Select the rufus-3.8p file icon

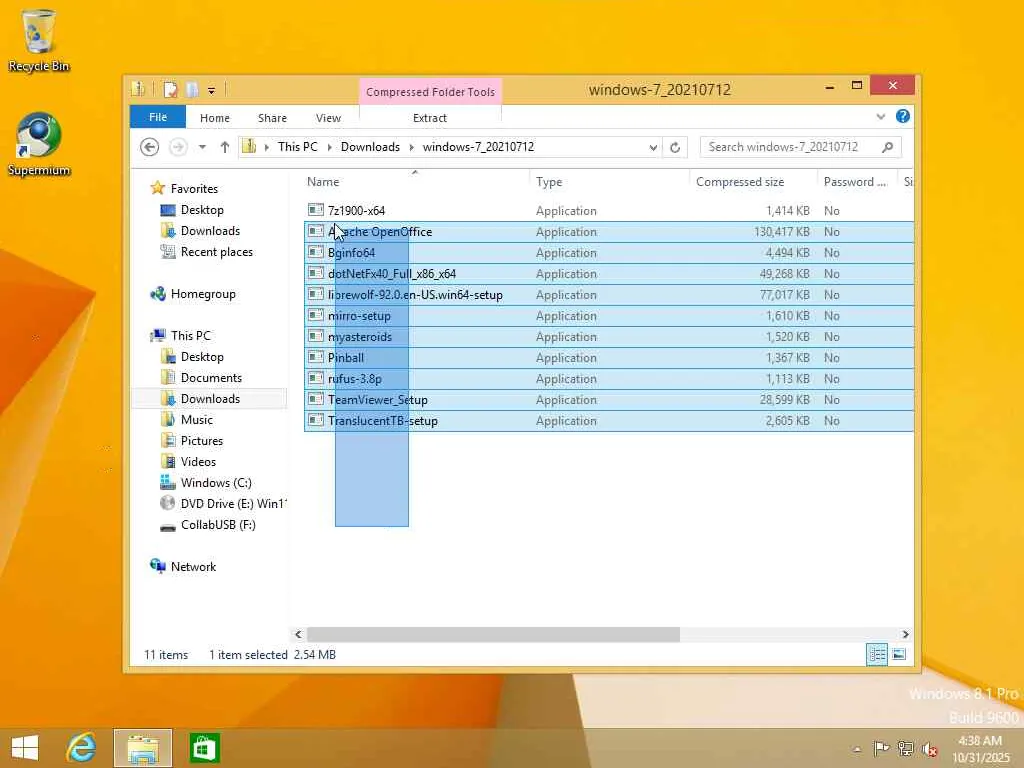316,378
